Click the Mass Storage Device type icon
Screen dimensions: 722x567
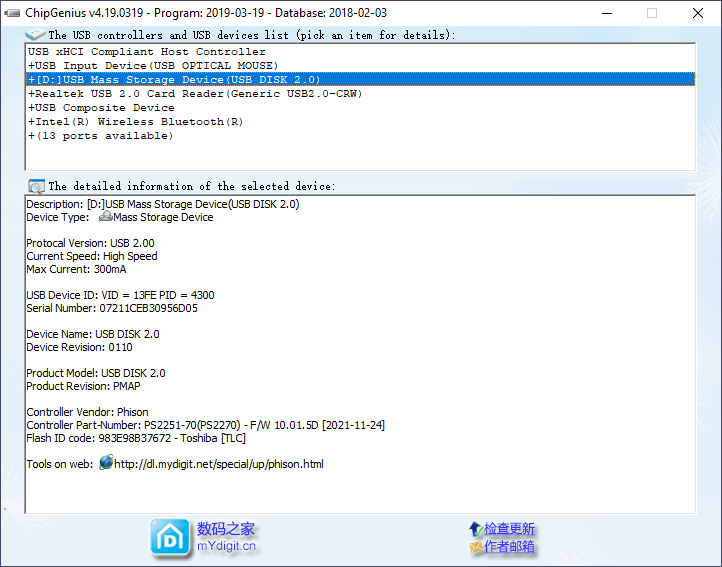(105, 216)
